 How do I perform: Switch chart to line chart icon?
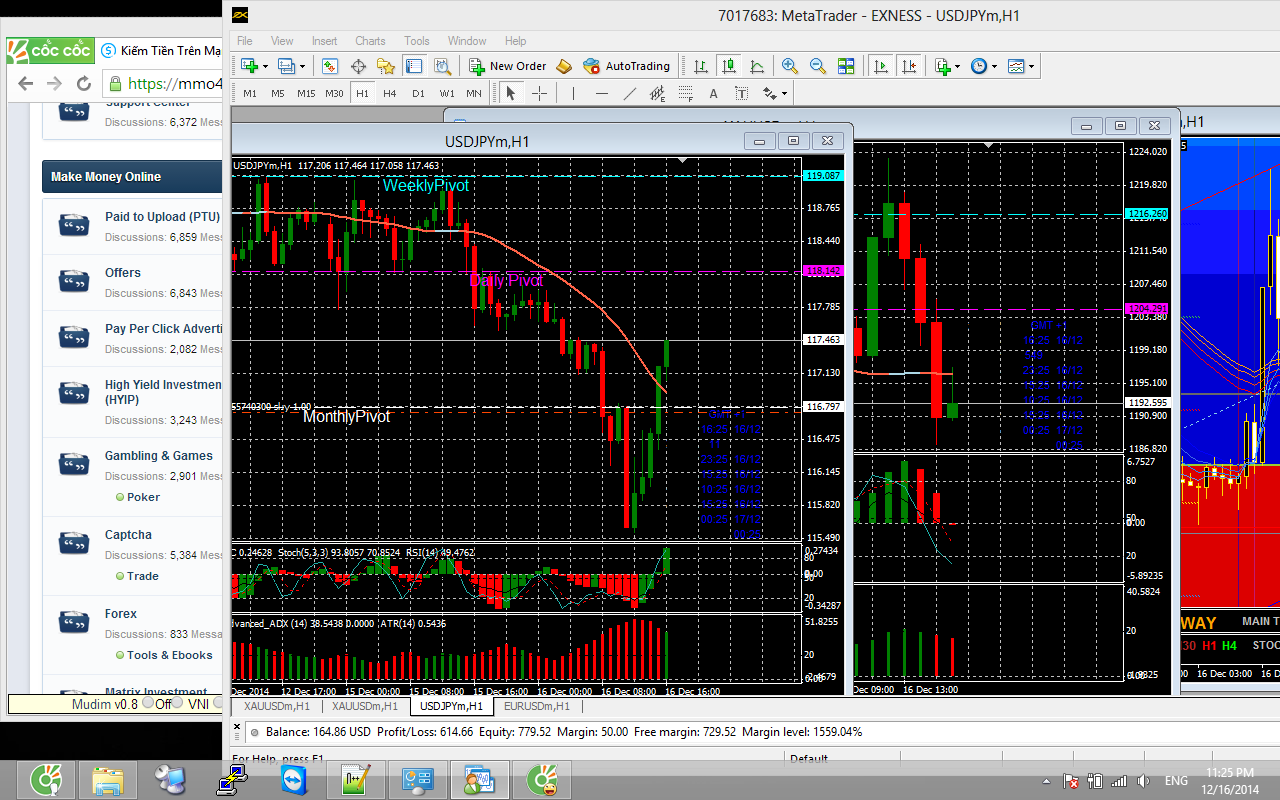757,66
